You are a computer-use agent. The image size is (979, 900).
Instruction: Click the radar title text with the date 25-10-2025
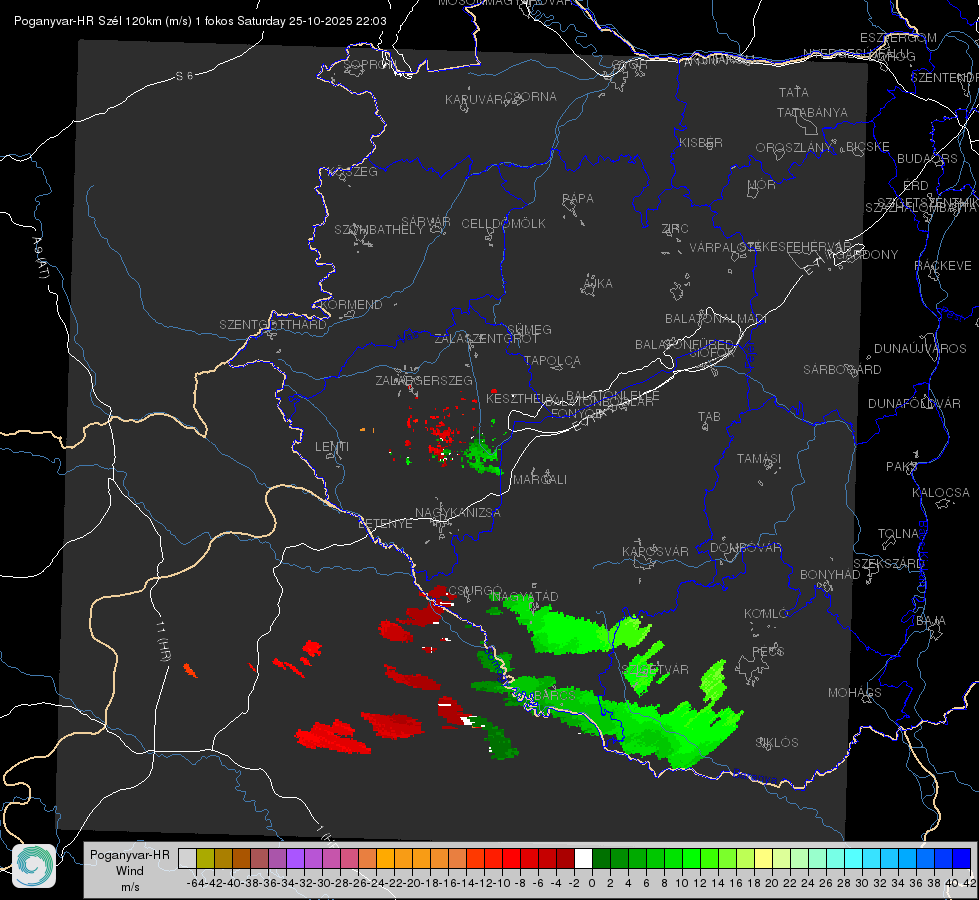coord(200,21)
